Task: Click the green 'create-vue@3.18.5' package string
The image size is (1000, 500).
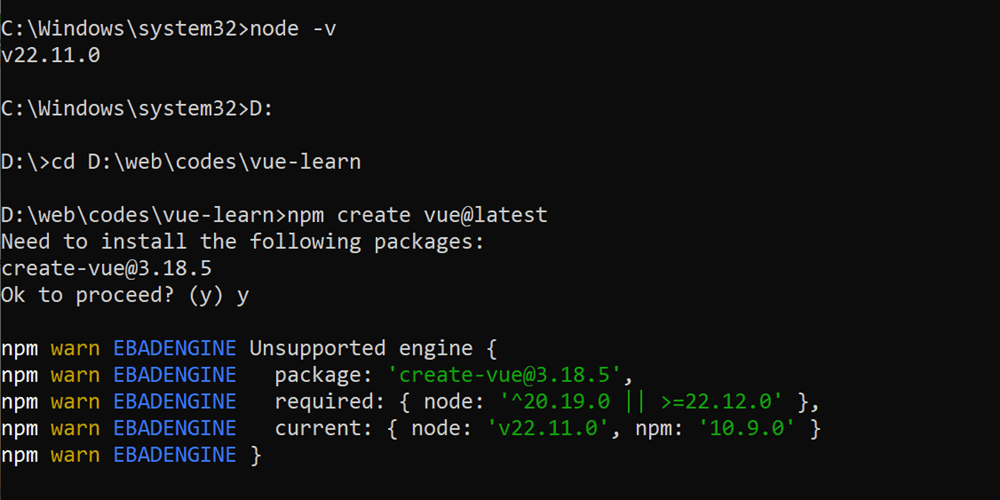Action: tap(509, 375)
